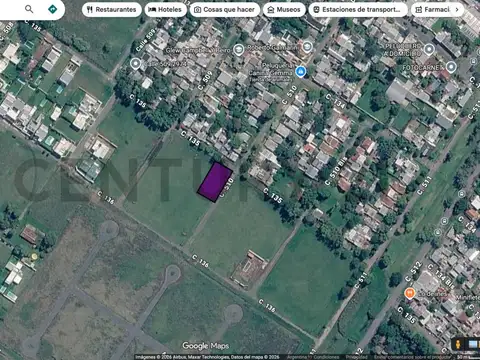Select the Hoteles category chip
This screenshot has width=480, height=360.
pyautogui.click(x=165, y=10)
